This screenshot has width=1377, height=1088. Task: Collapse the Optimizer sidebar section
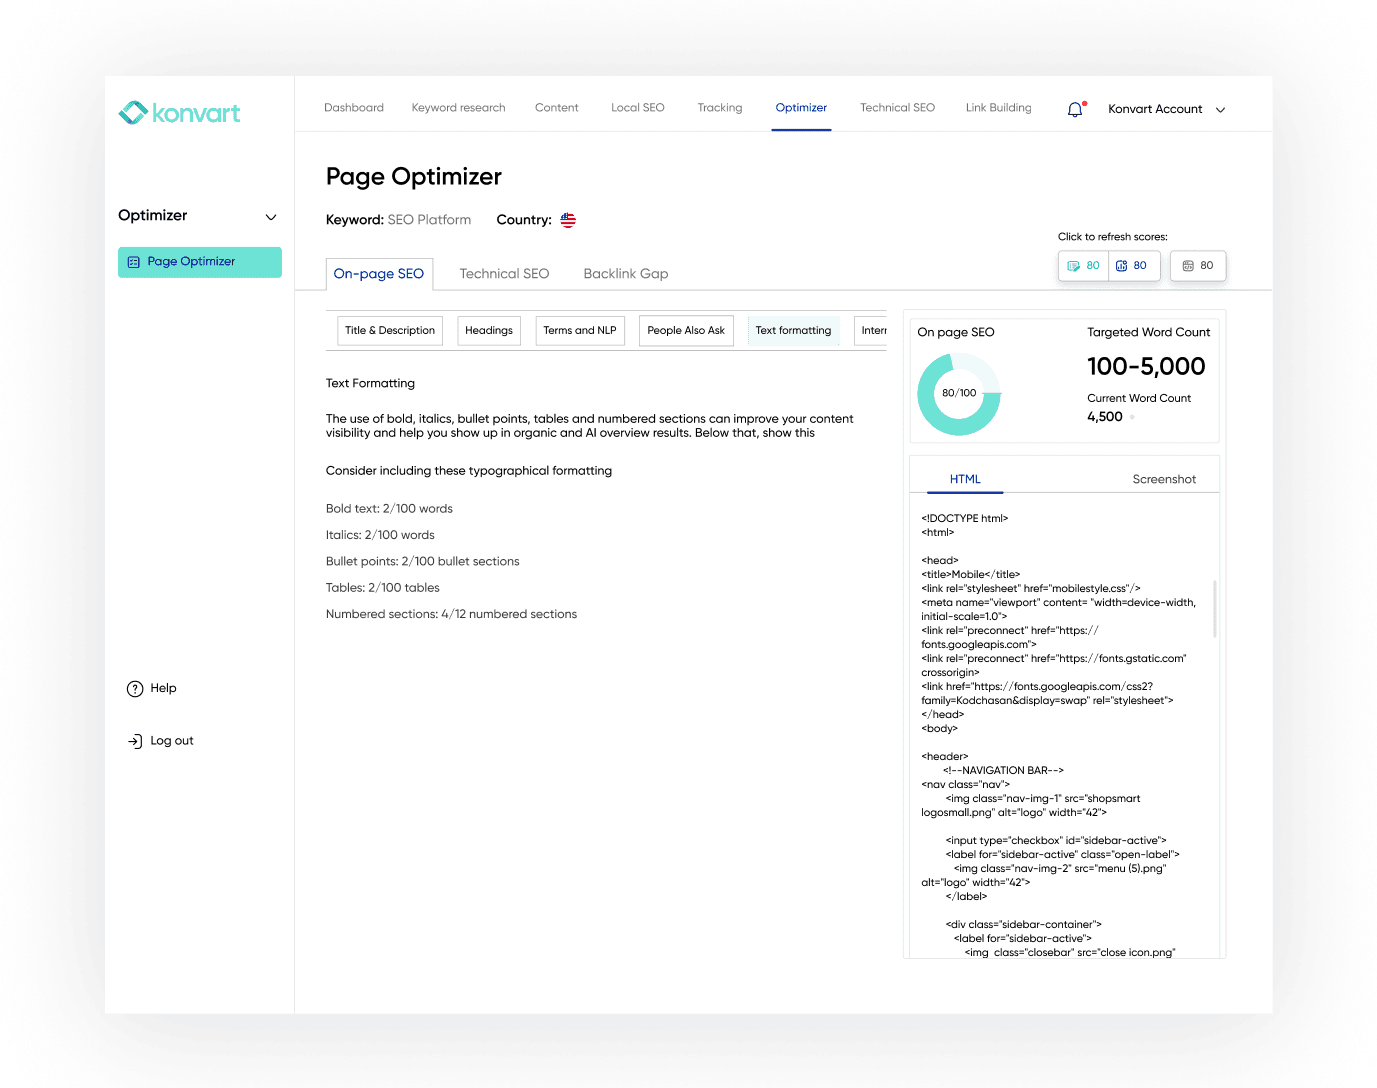pos(271,217)
